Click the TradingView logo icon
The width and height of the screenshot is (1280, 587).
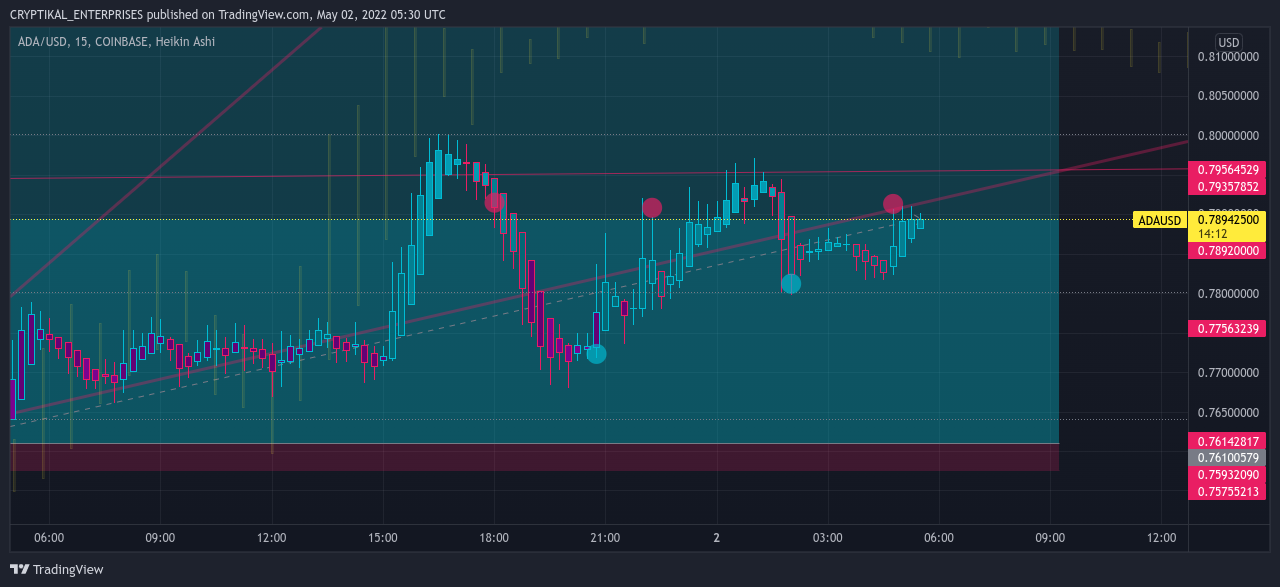[19, 569]
